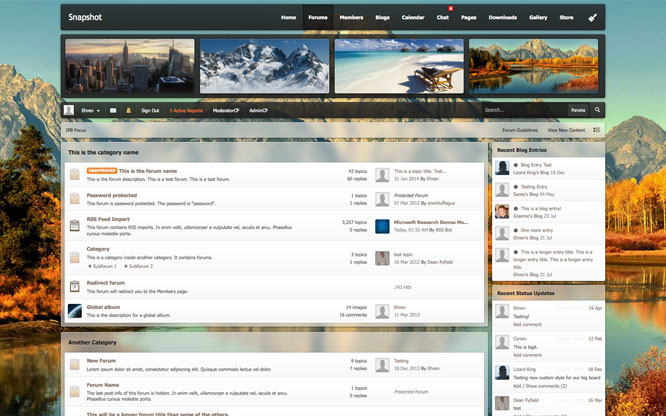Open the Forums search scope dropdown
The height and width of the screenshot is (416, 666).
578,110
